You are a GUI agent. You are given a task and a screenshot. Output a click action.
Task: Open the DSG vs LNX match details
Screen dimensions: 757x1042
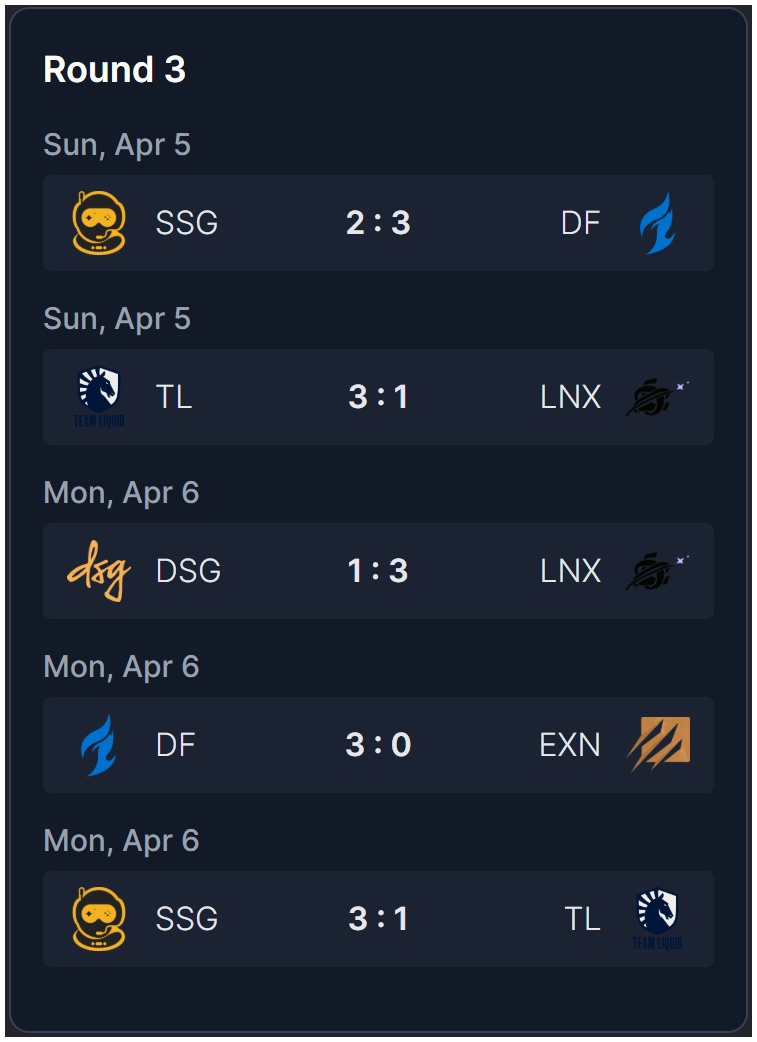[x=378, y=570]
